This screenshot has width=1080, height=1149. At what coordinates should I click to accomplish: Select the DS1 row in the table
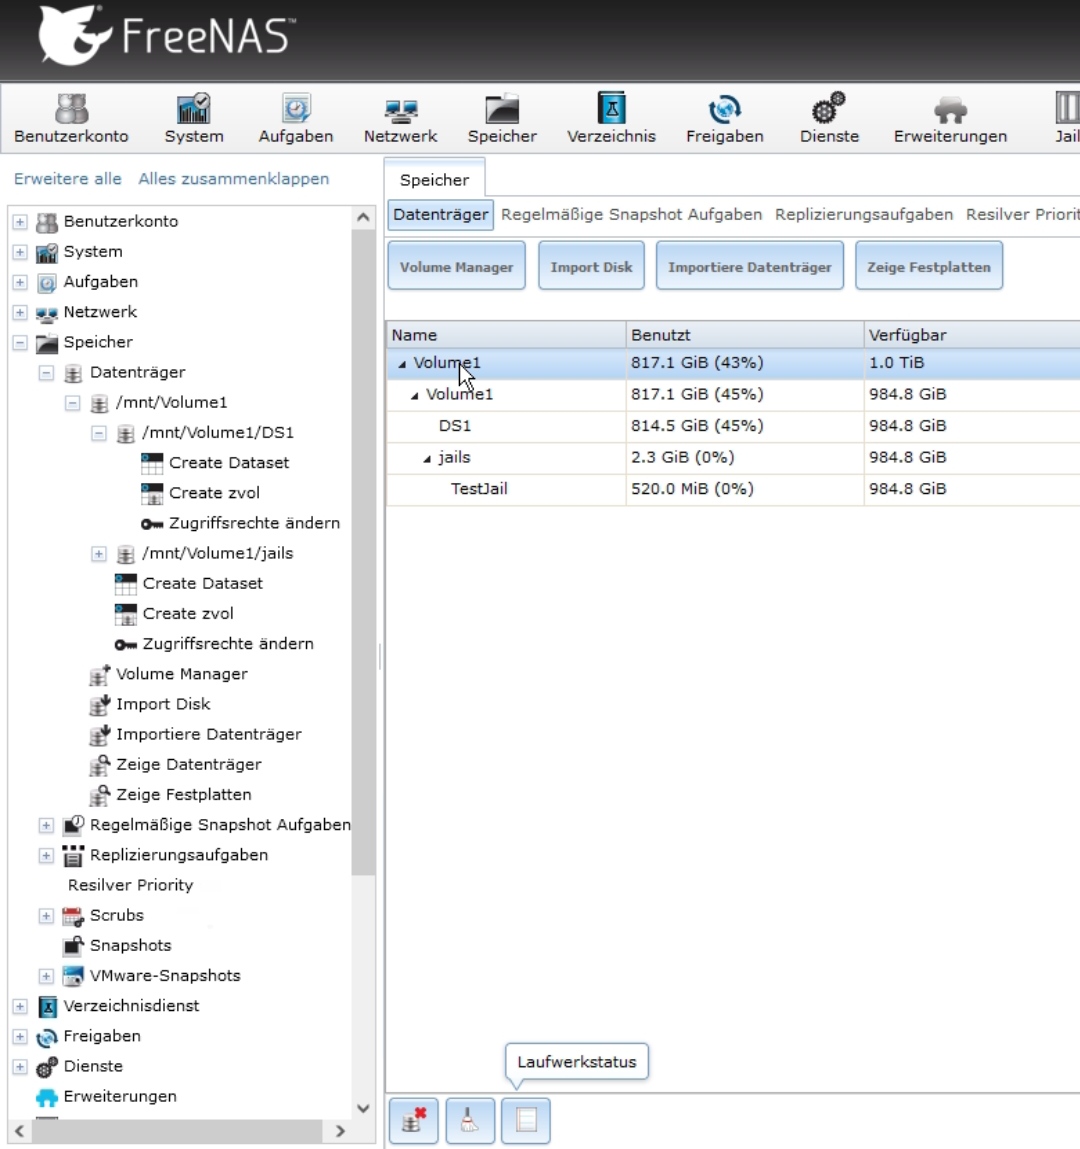point(733,426)
